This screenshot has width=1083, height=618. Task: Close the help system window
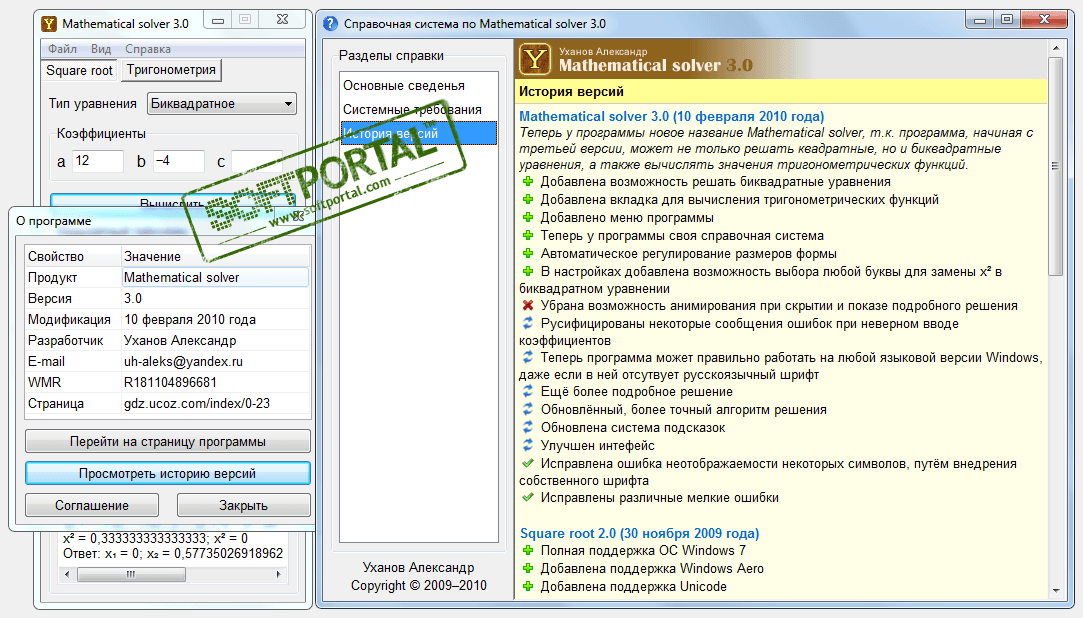pos(1044,21)
